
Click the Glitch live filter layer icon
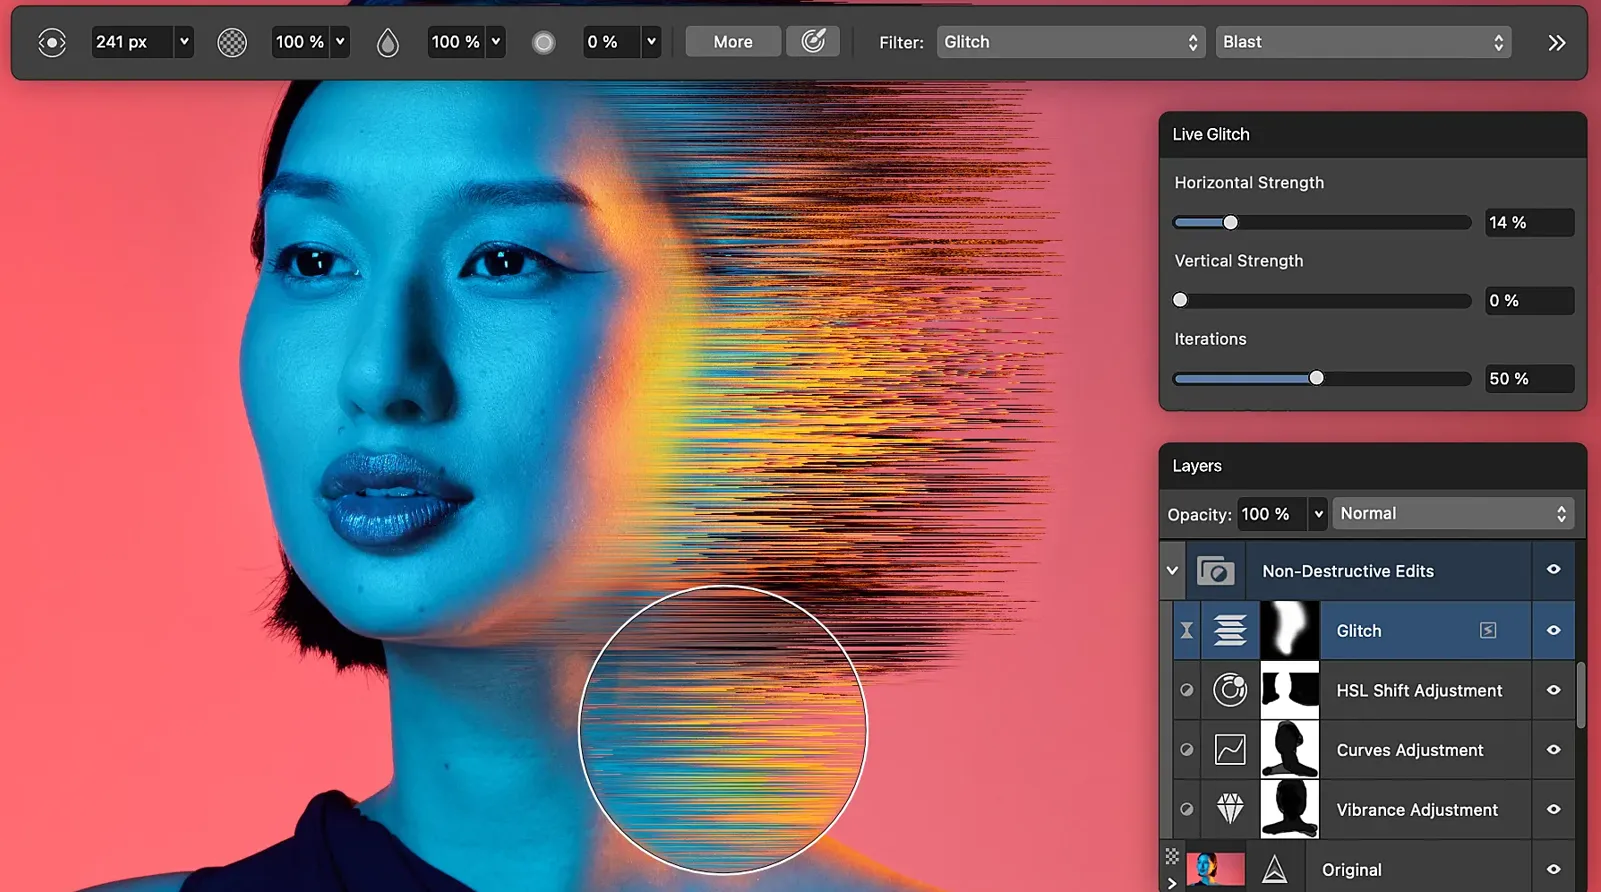[1230, 630]
